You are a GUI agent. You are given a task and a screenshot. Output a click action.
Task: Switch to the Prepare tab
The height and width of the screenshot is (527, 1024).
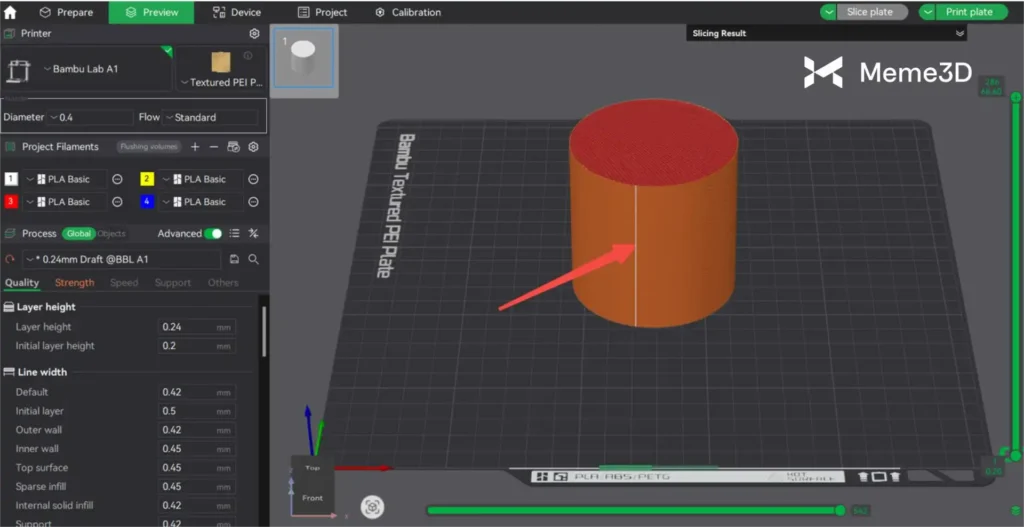66,12
